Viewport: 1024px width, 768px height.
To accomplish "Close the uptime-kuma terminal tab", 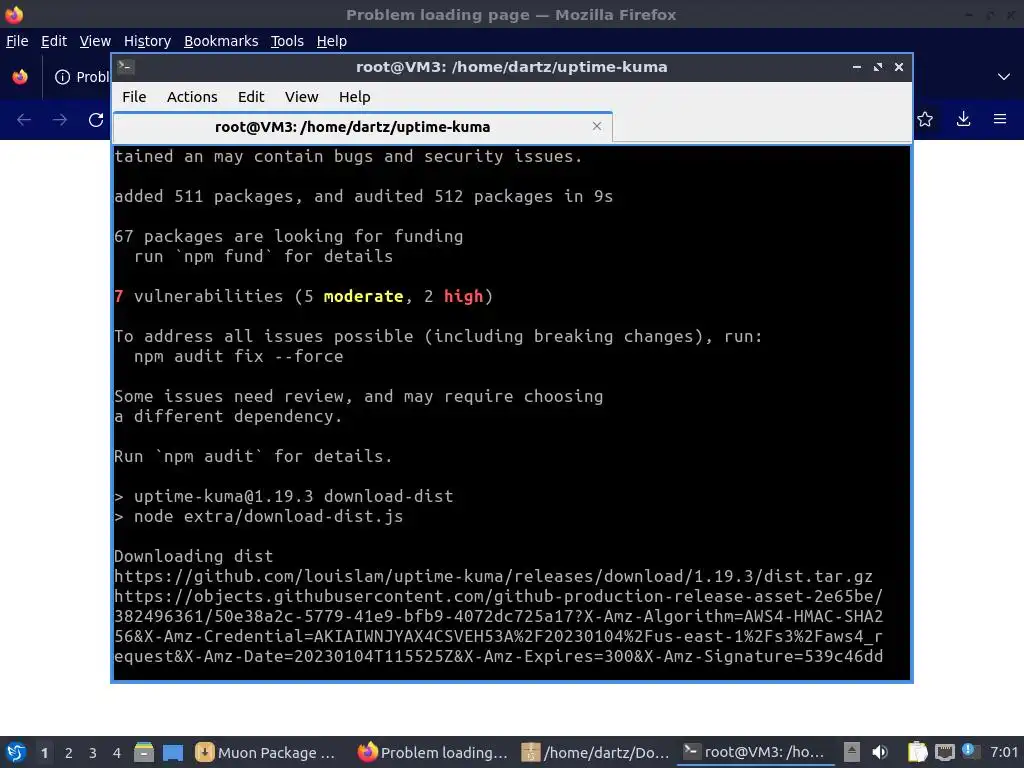I will tap(596, 126).
